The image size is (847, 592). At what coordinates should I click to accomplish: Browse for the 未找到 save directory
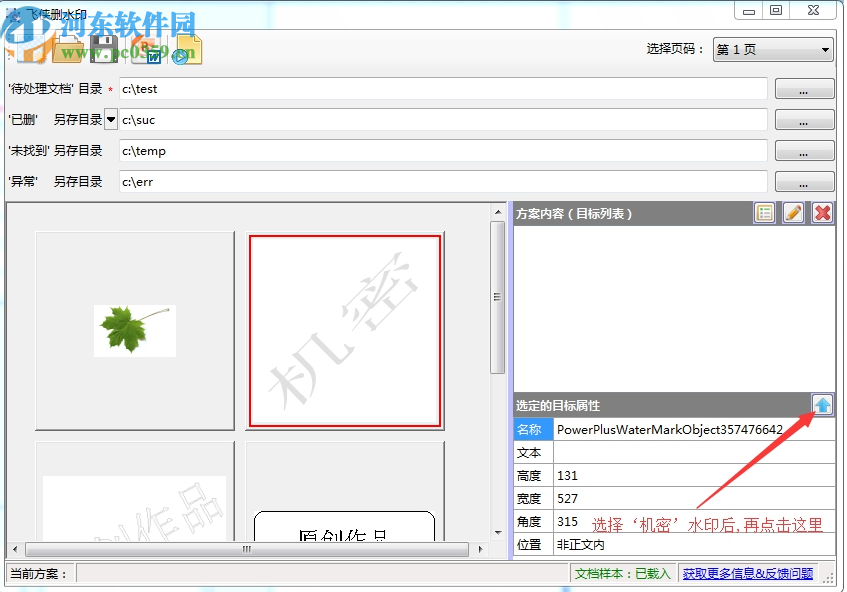[804, 151]
